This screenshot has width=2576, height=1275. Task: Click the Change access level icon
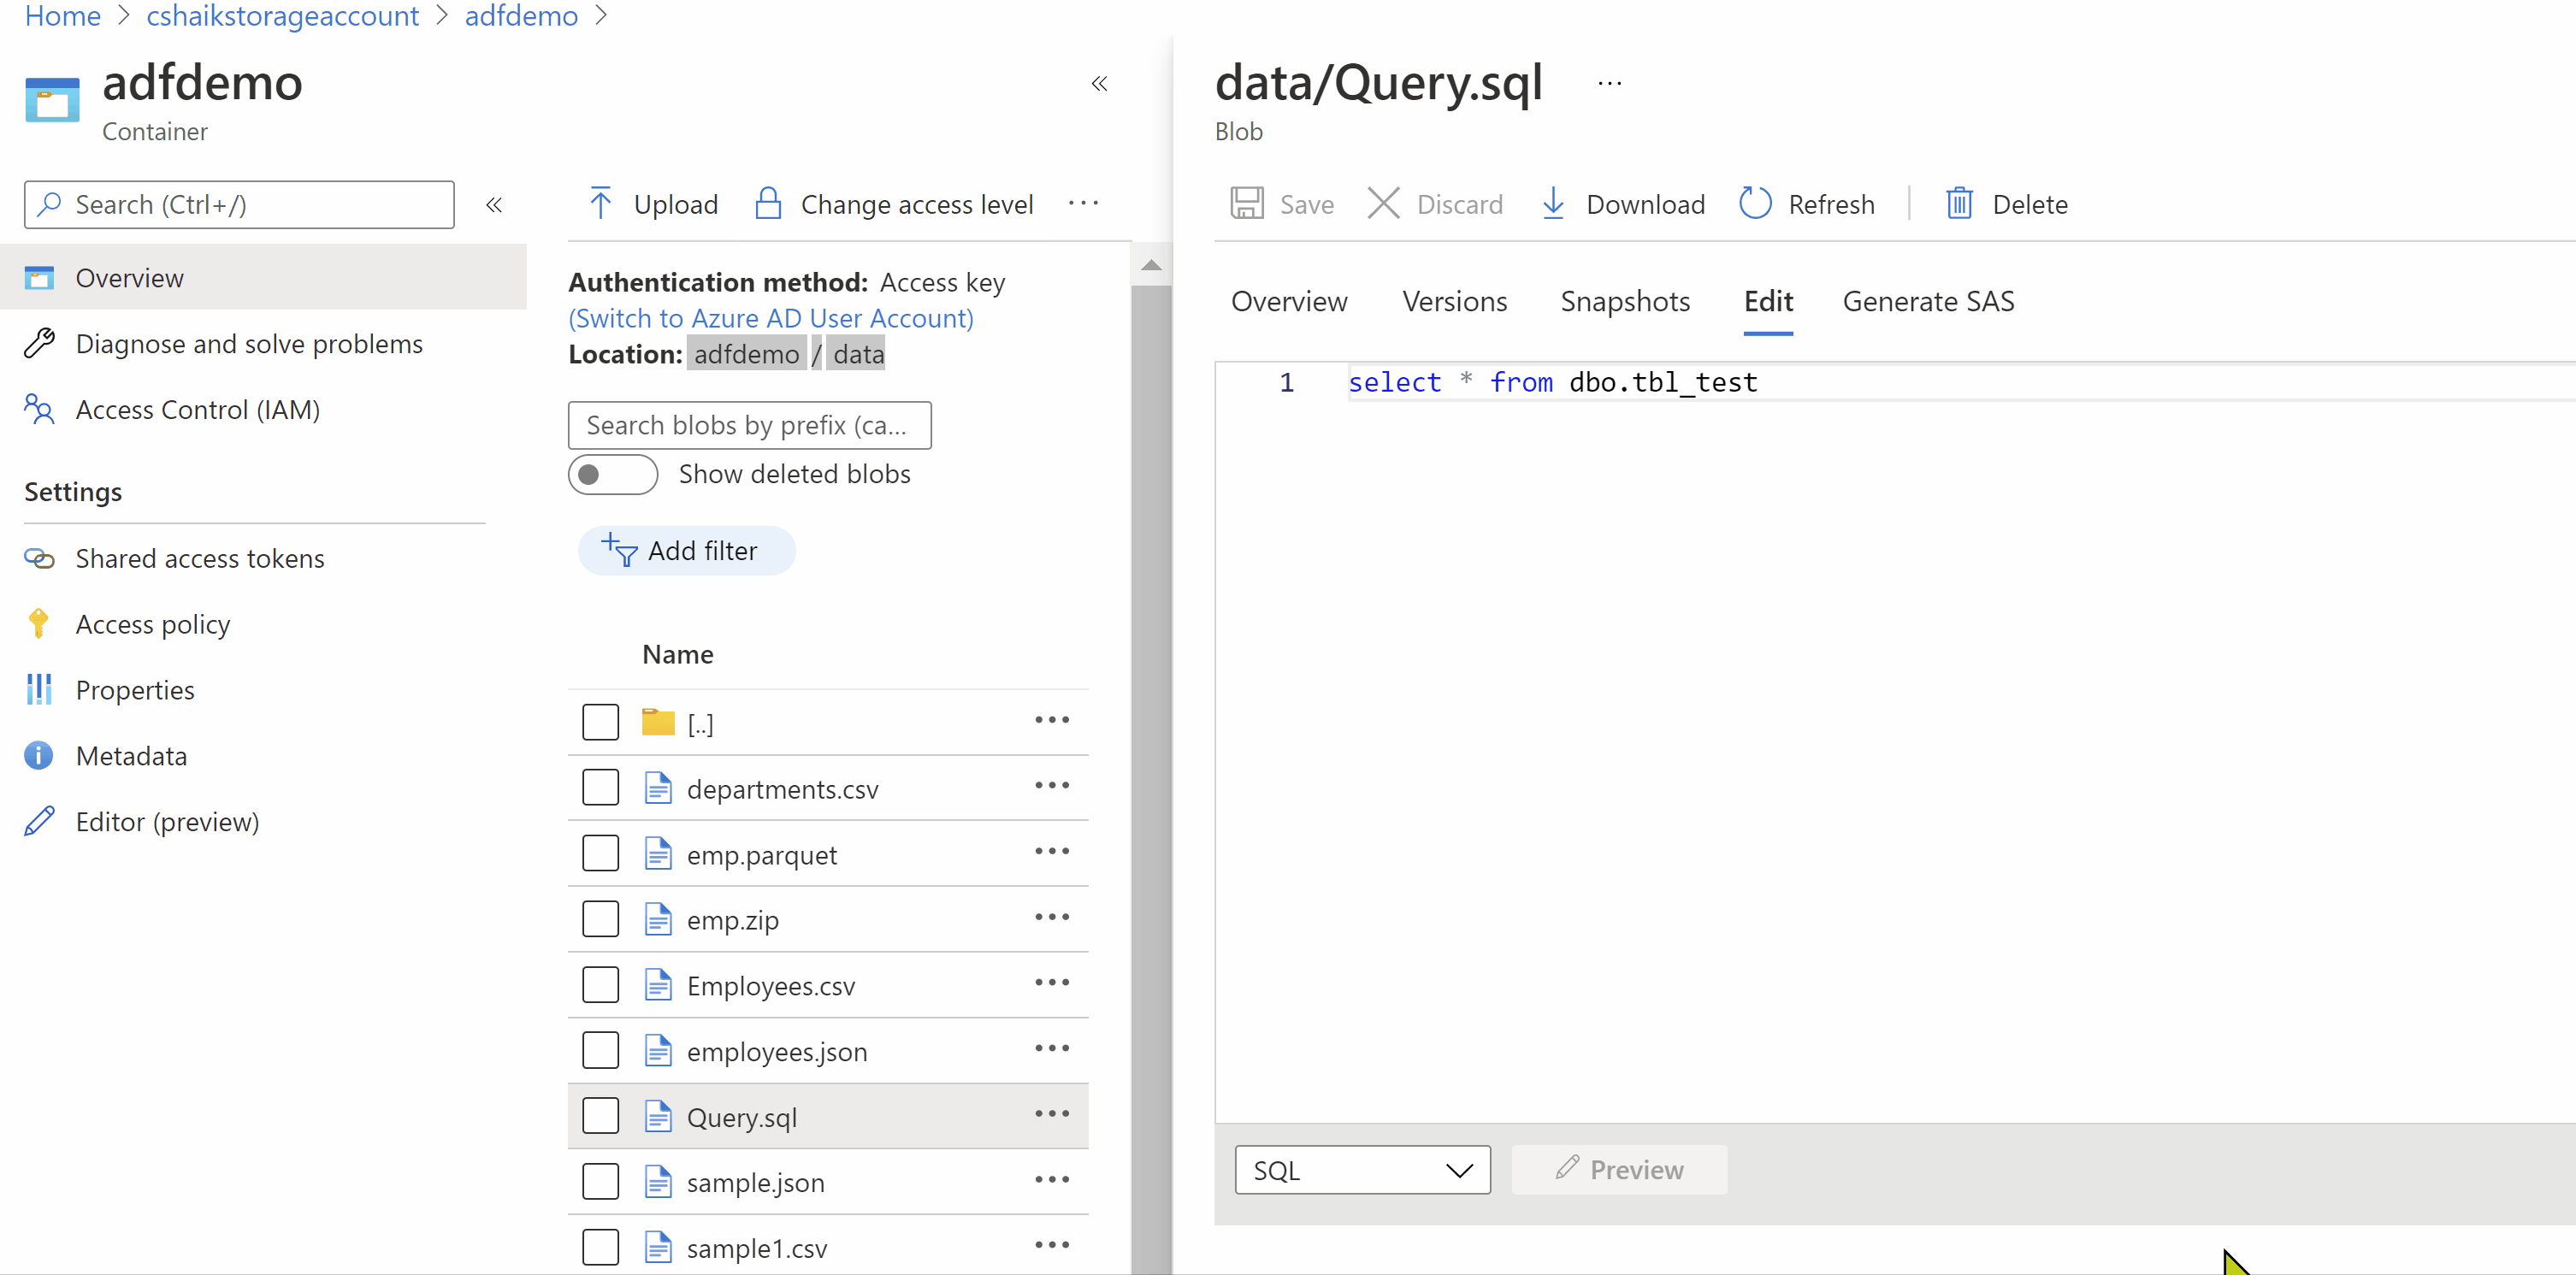pyautogui.click(x=767, y=202)
